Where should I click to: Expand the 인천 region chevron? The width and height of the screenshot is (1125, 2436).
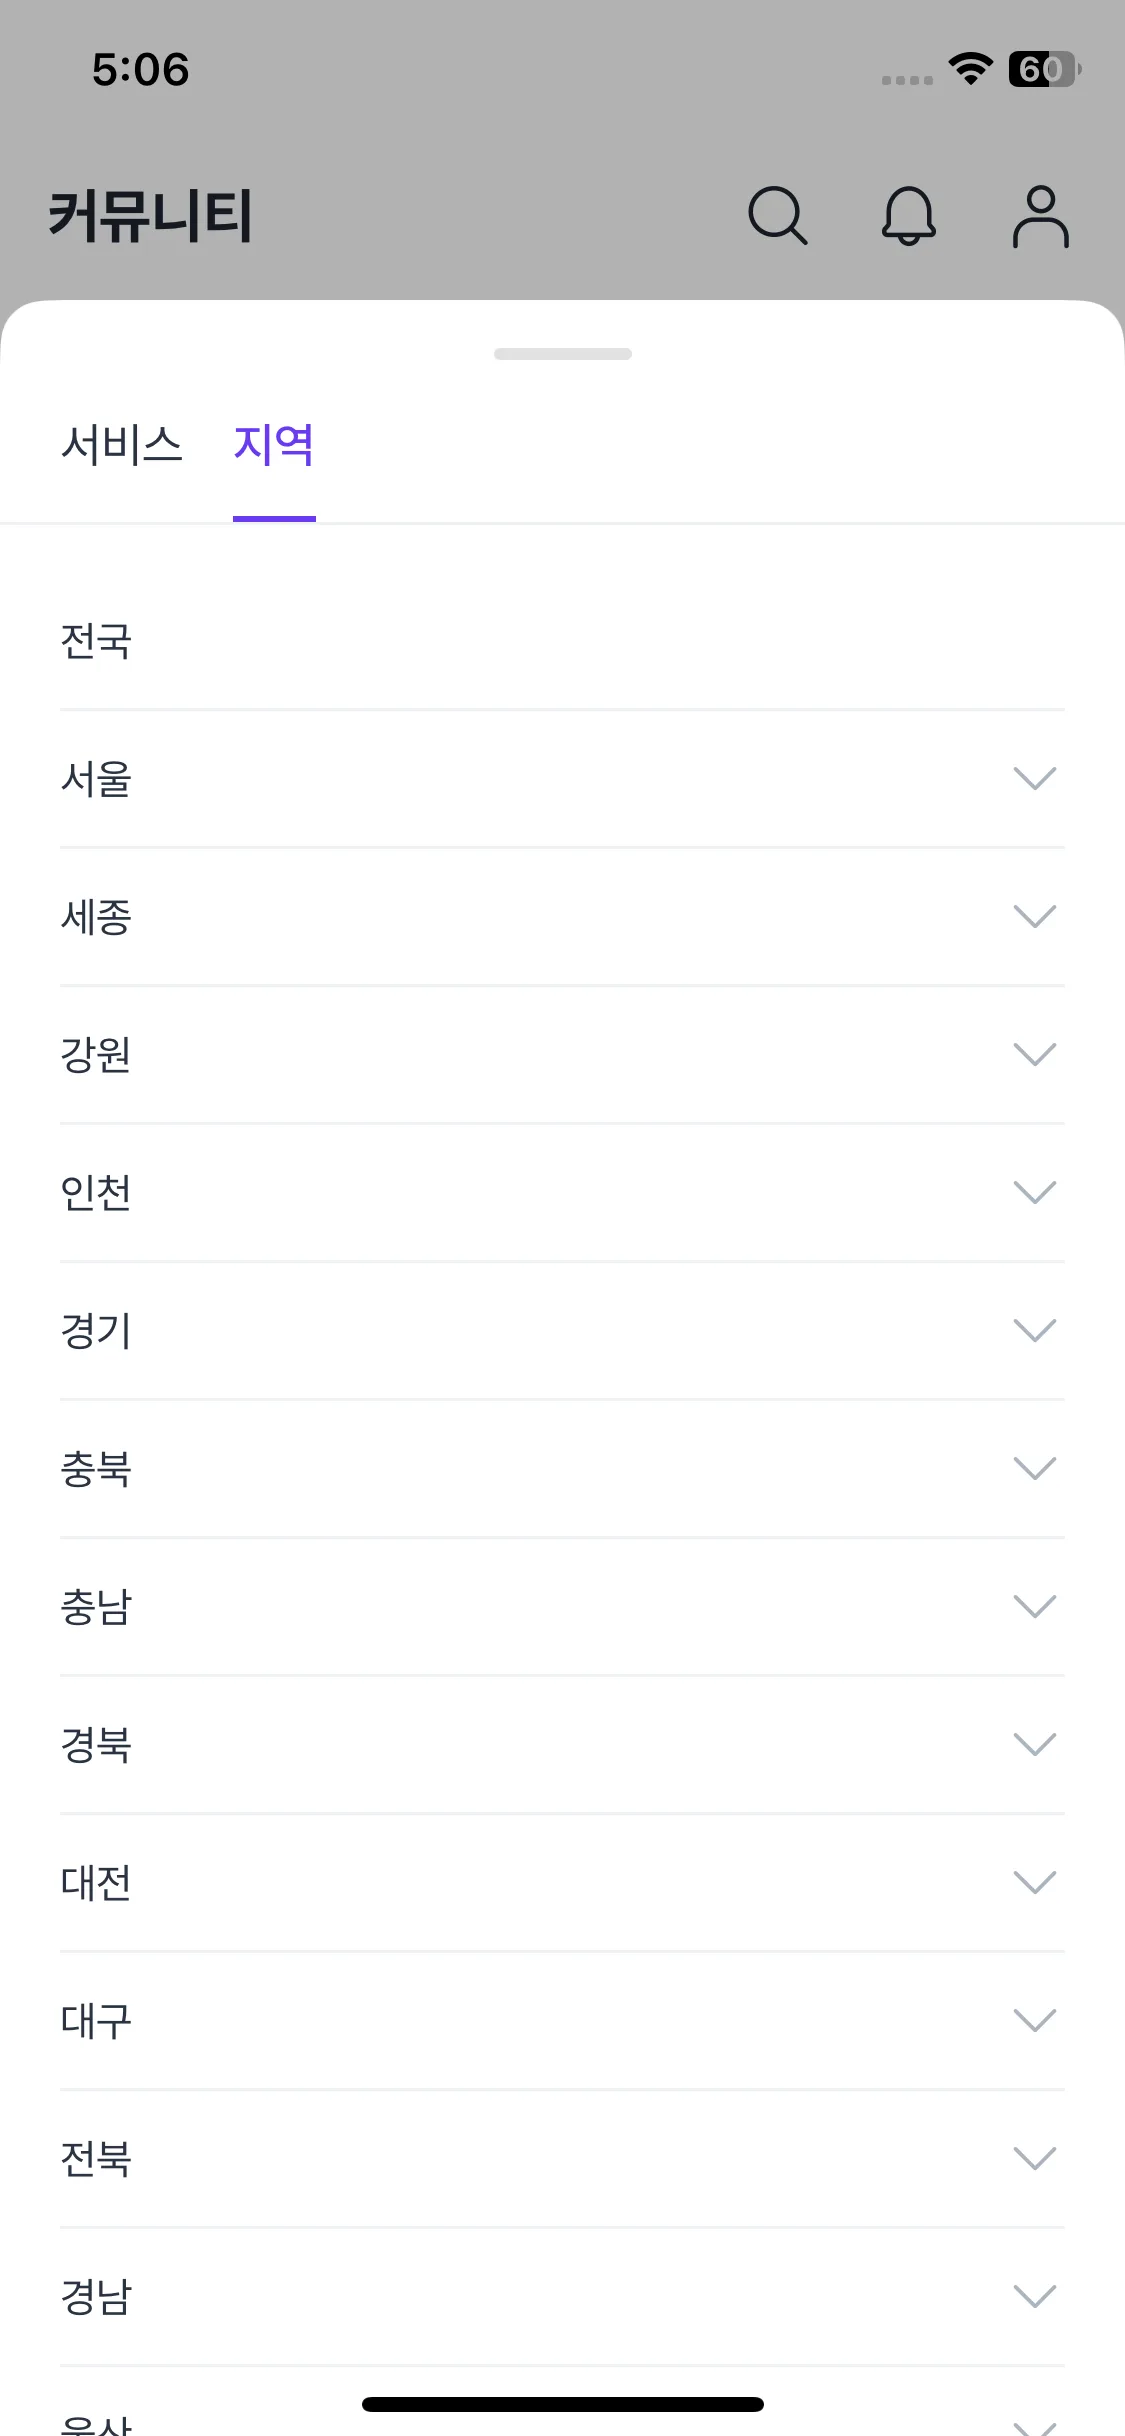coord(1034,1192)
